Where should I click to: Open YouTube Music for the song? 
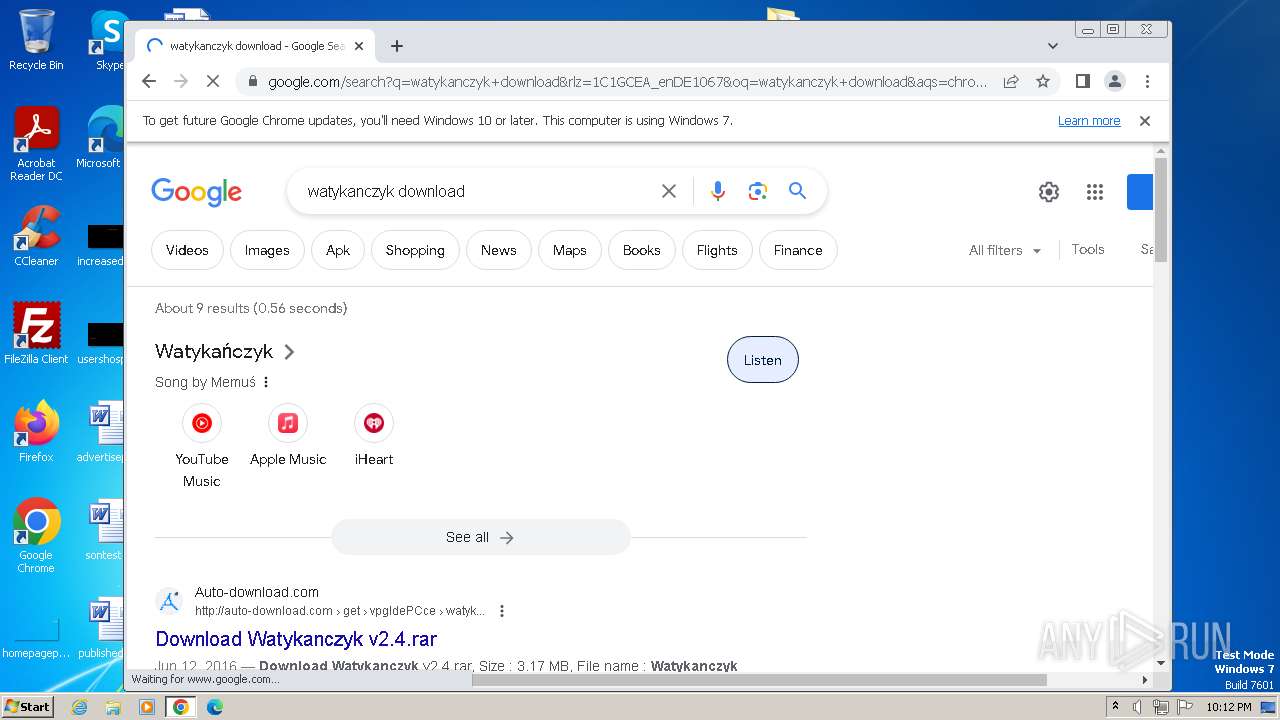click(x=202, y=446)
